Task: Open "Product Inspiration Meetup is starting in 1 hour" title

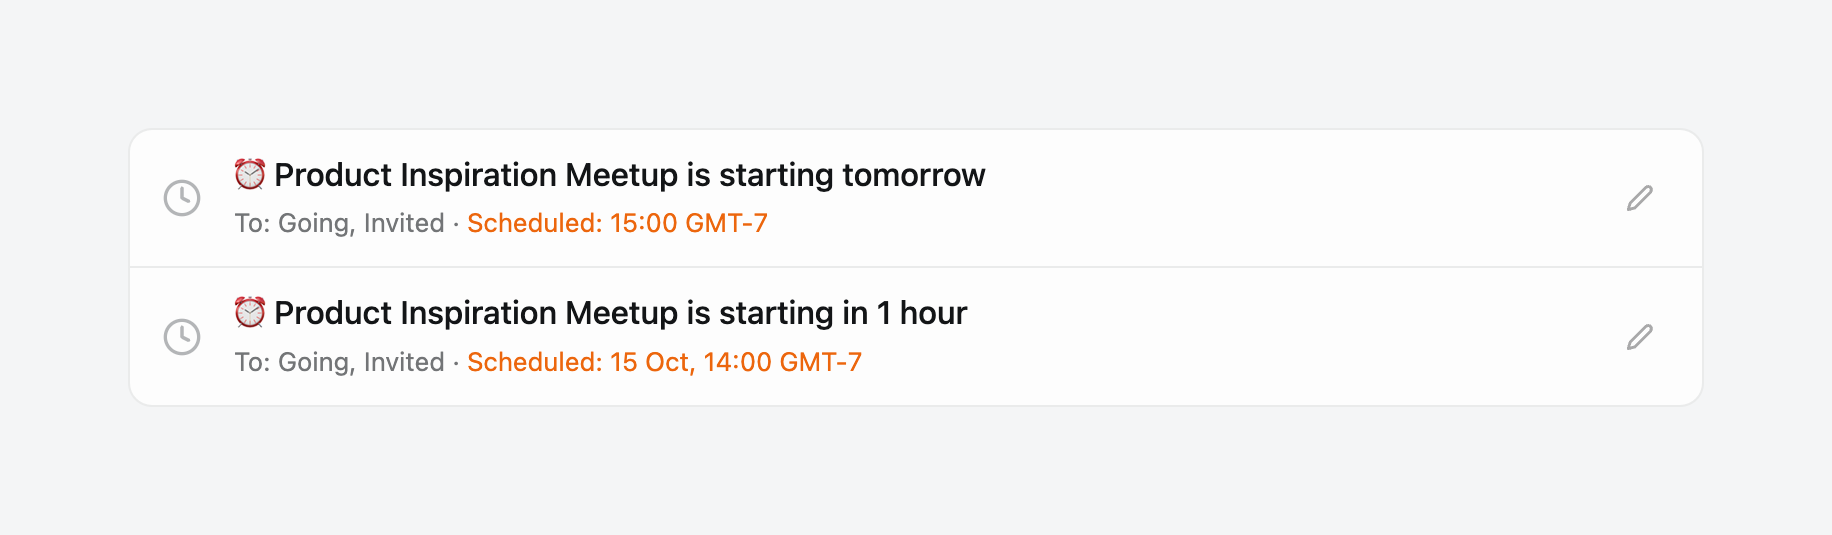Action: click(x=620, y=313)
